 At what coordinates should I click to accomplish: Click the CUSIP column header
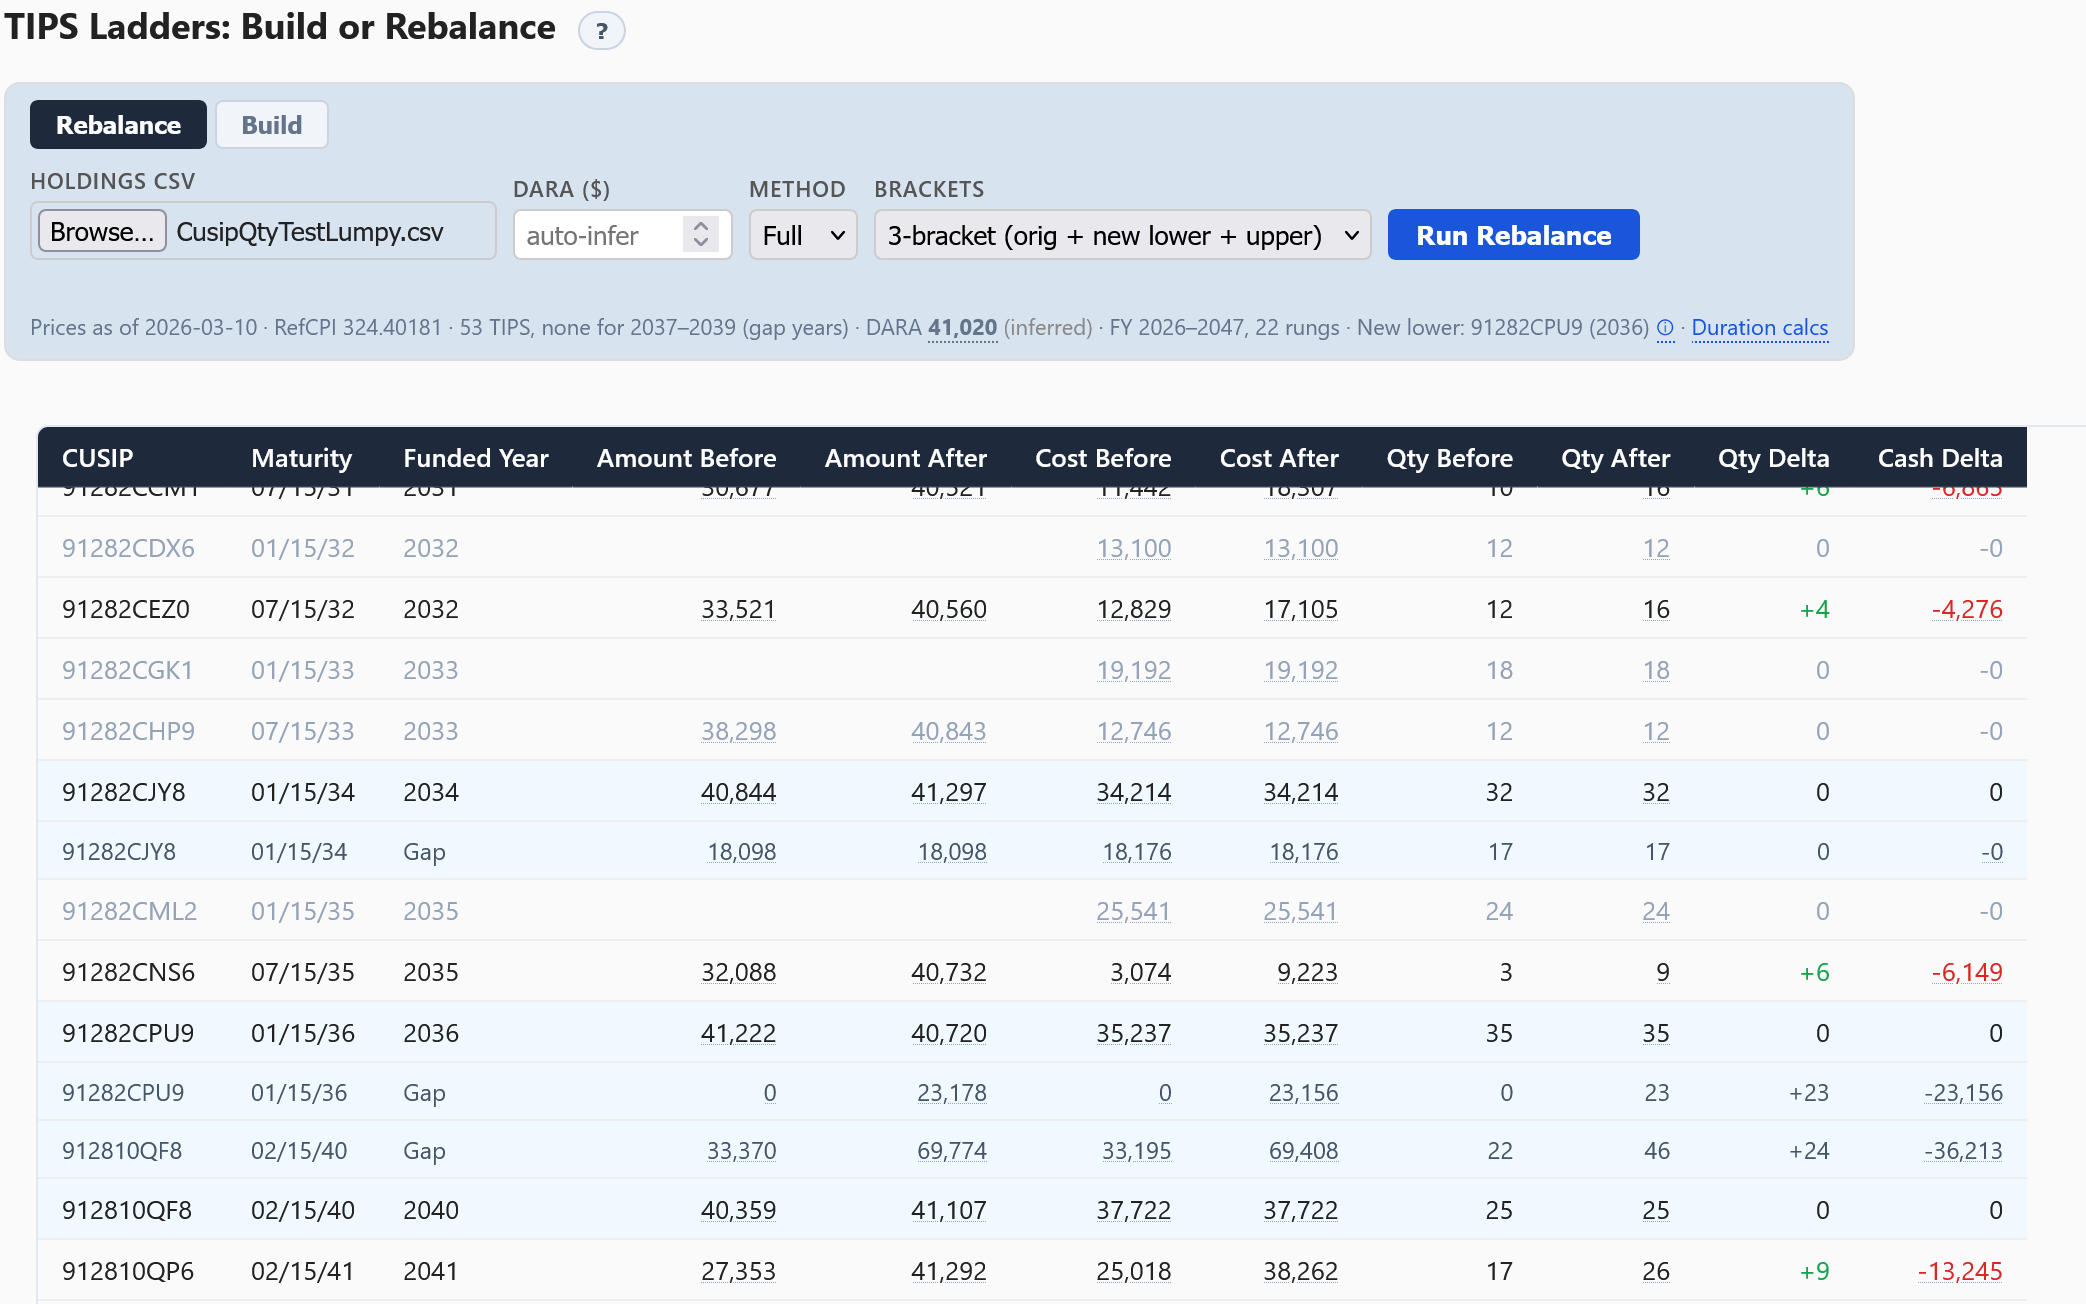[x=97, y=458]
